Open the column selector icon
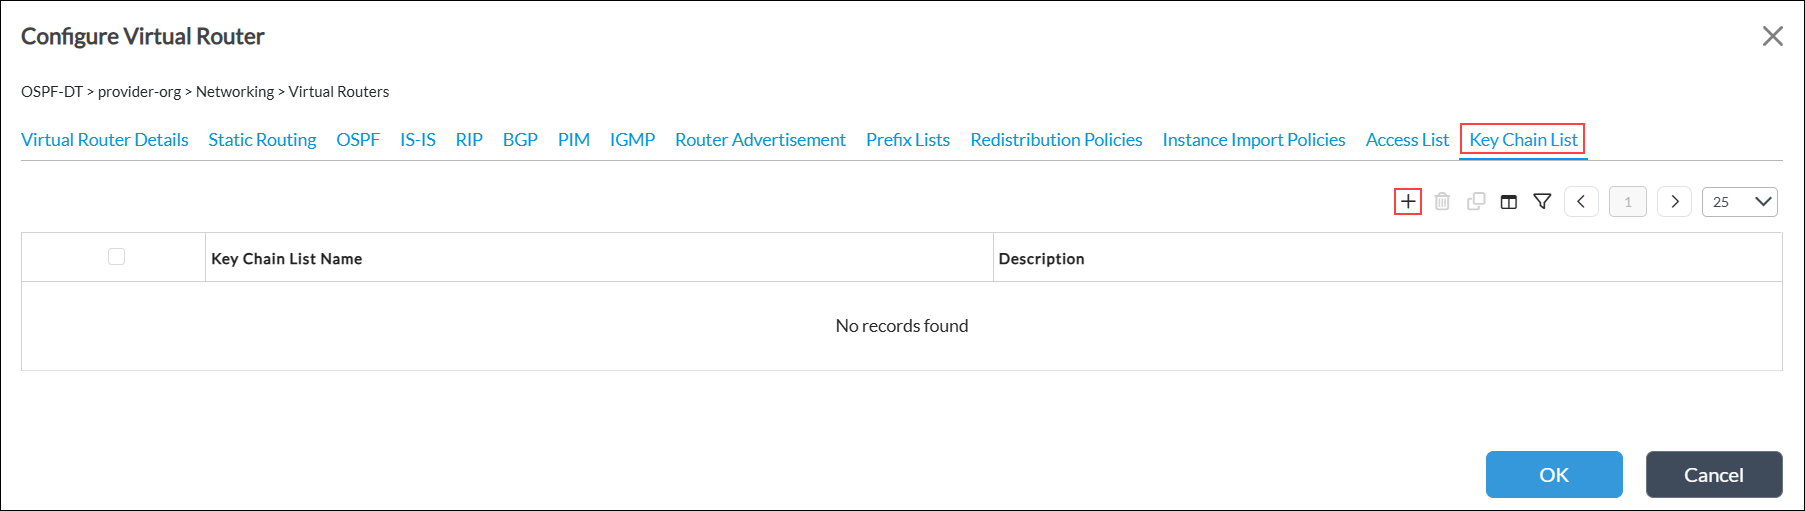Screen dimensions: 1805x511 pyautogui.click(x=1509, y=202)
